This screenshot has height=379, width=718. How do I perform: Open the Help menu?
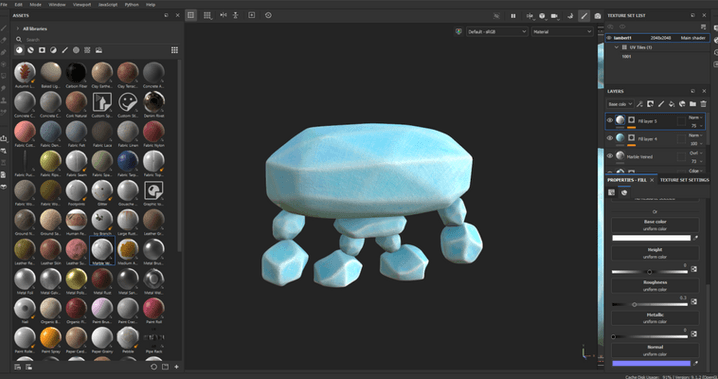[x=150, y=5]
